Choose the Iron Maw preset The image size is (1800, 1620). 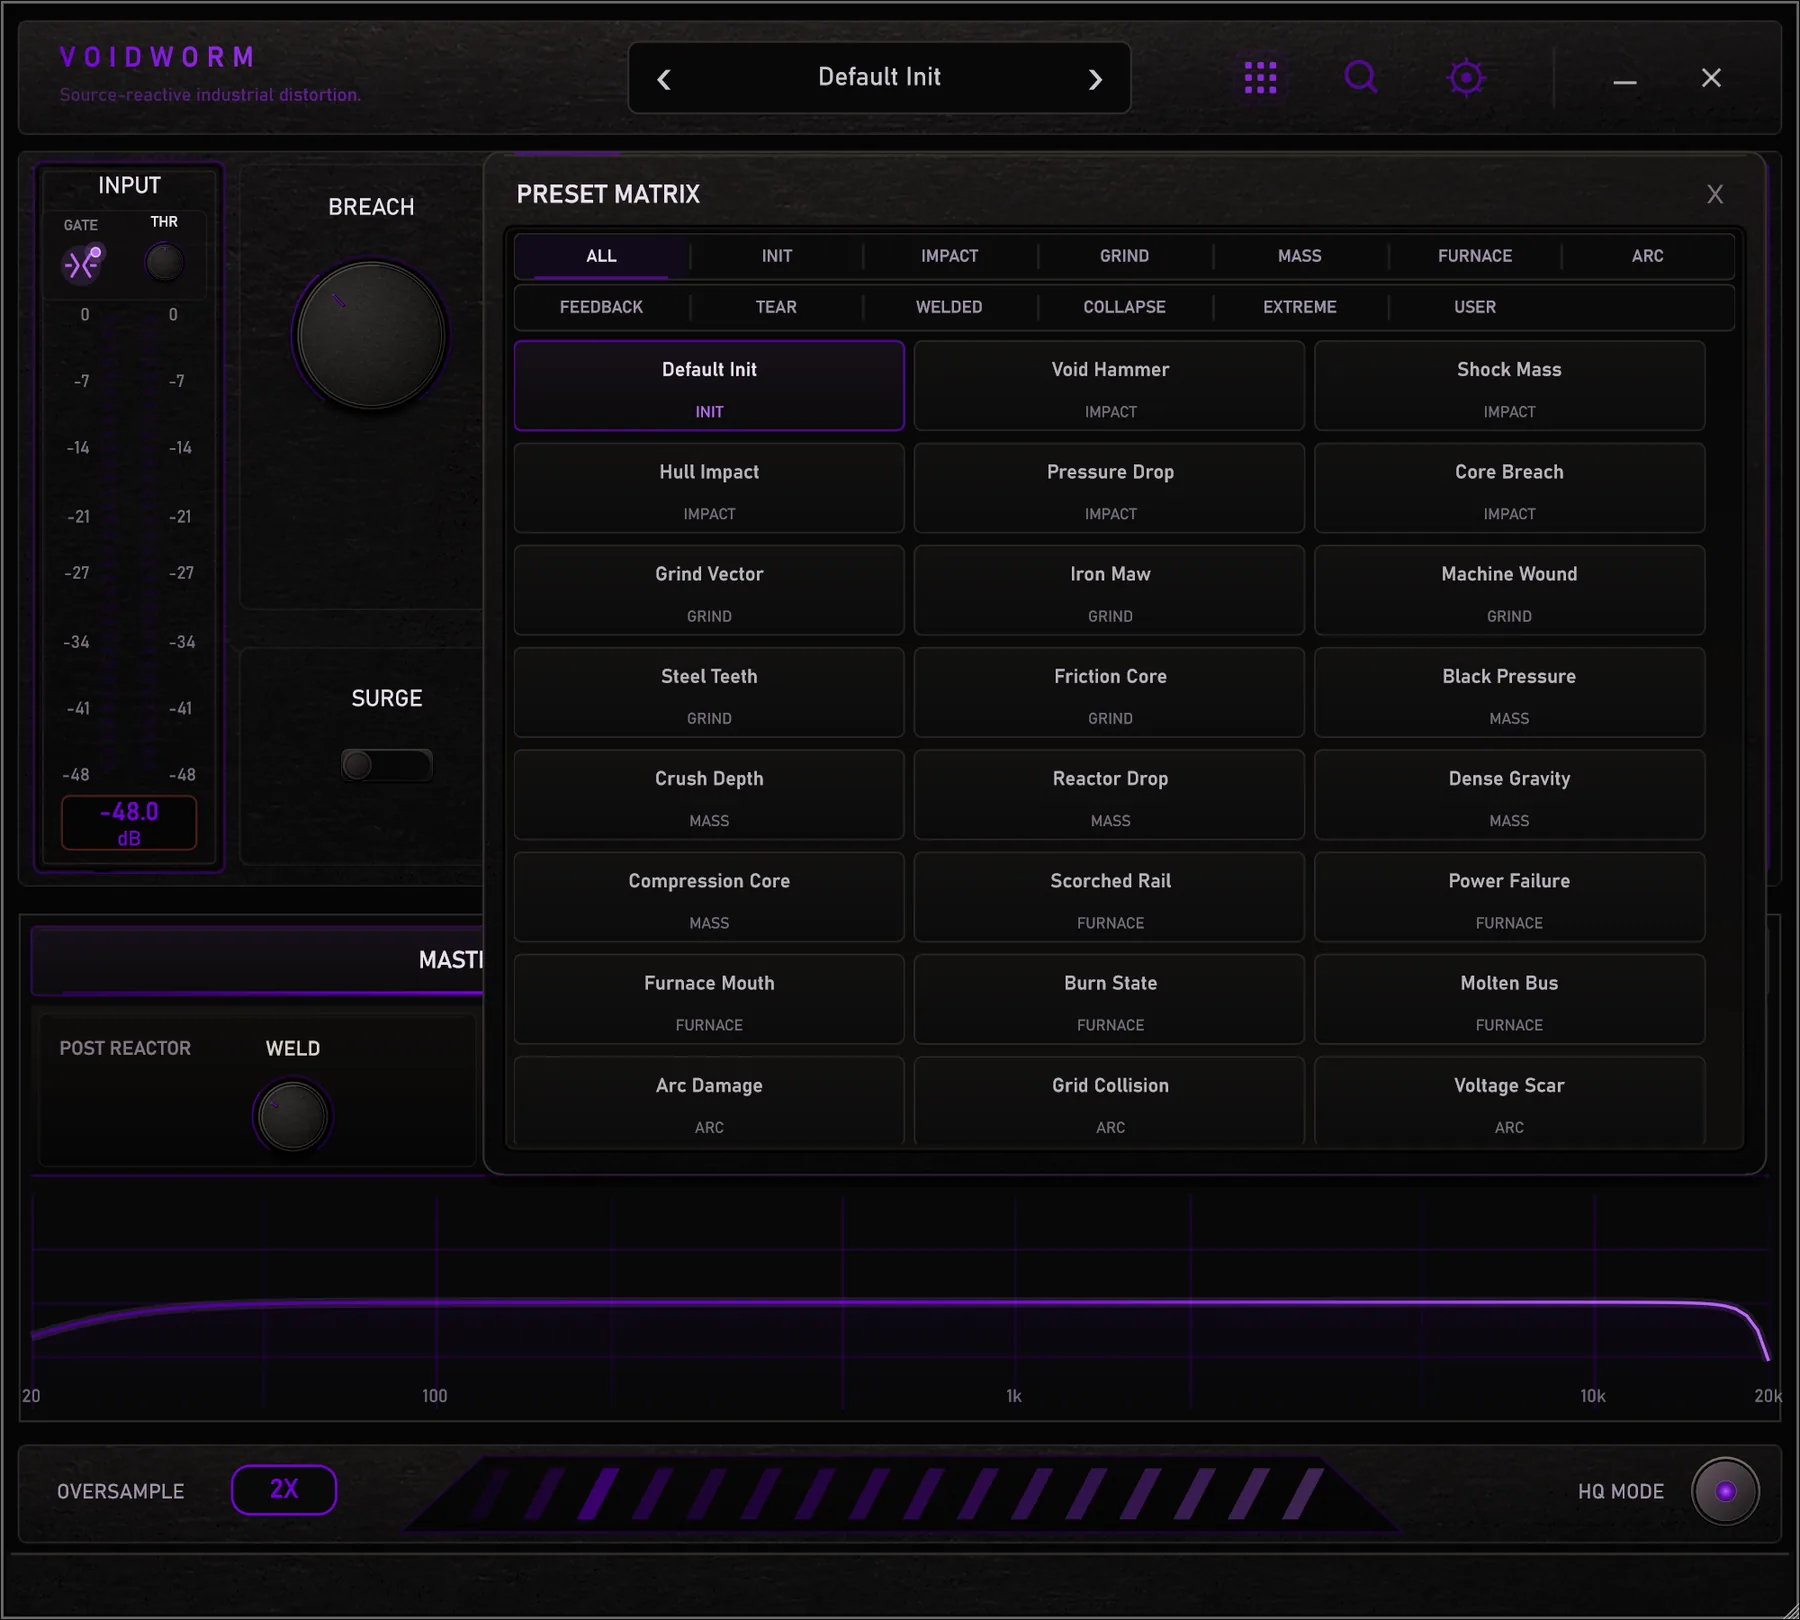(x=1110, y=590)
